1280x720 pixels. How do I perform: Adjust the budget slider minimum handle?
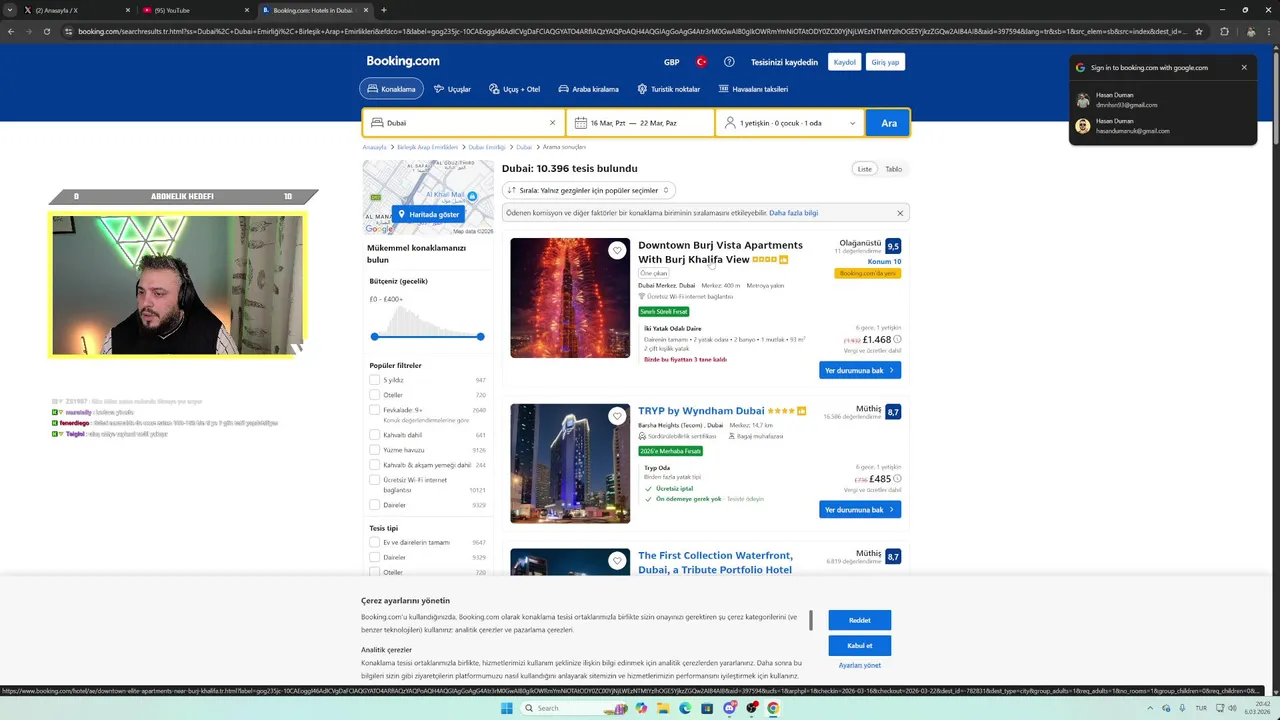tap(375, 337)
